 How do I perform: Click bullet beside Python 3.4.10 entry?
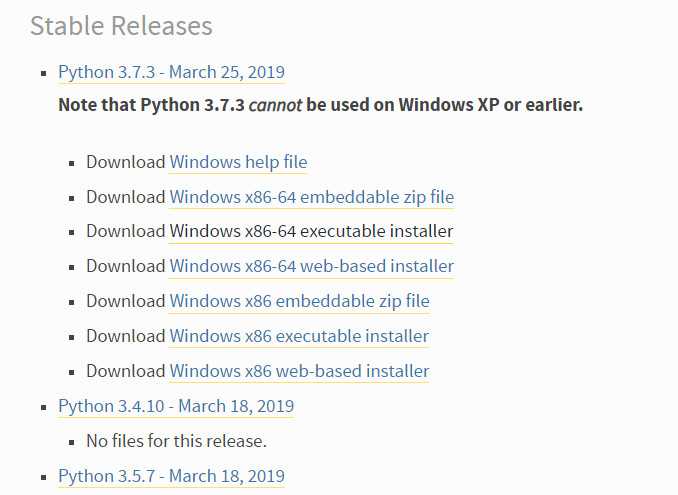pyautogui.click(x=43, y=407)
